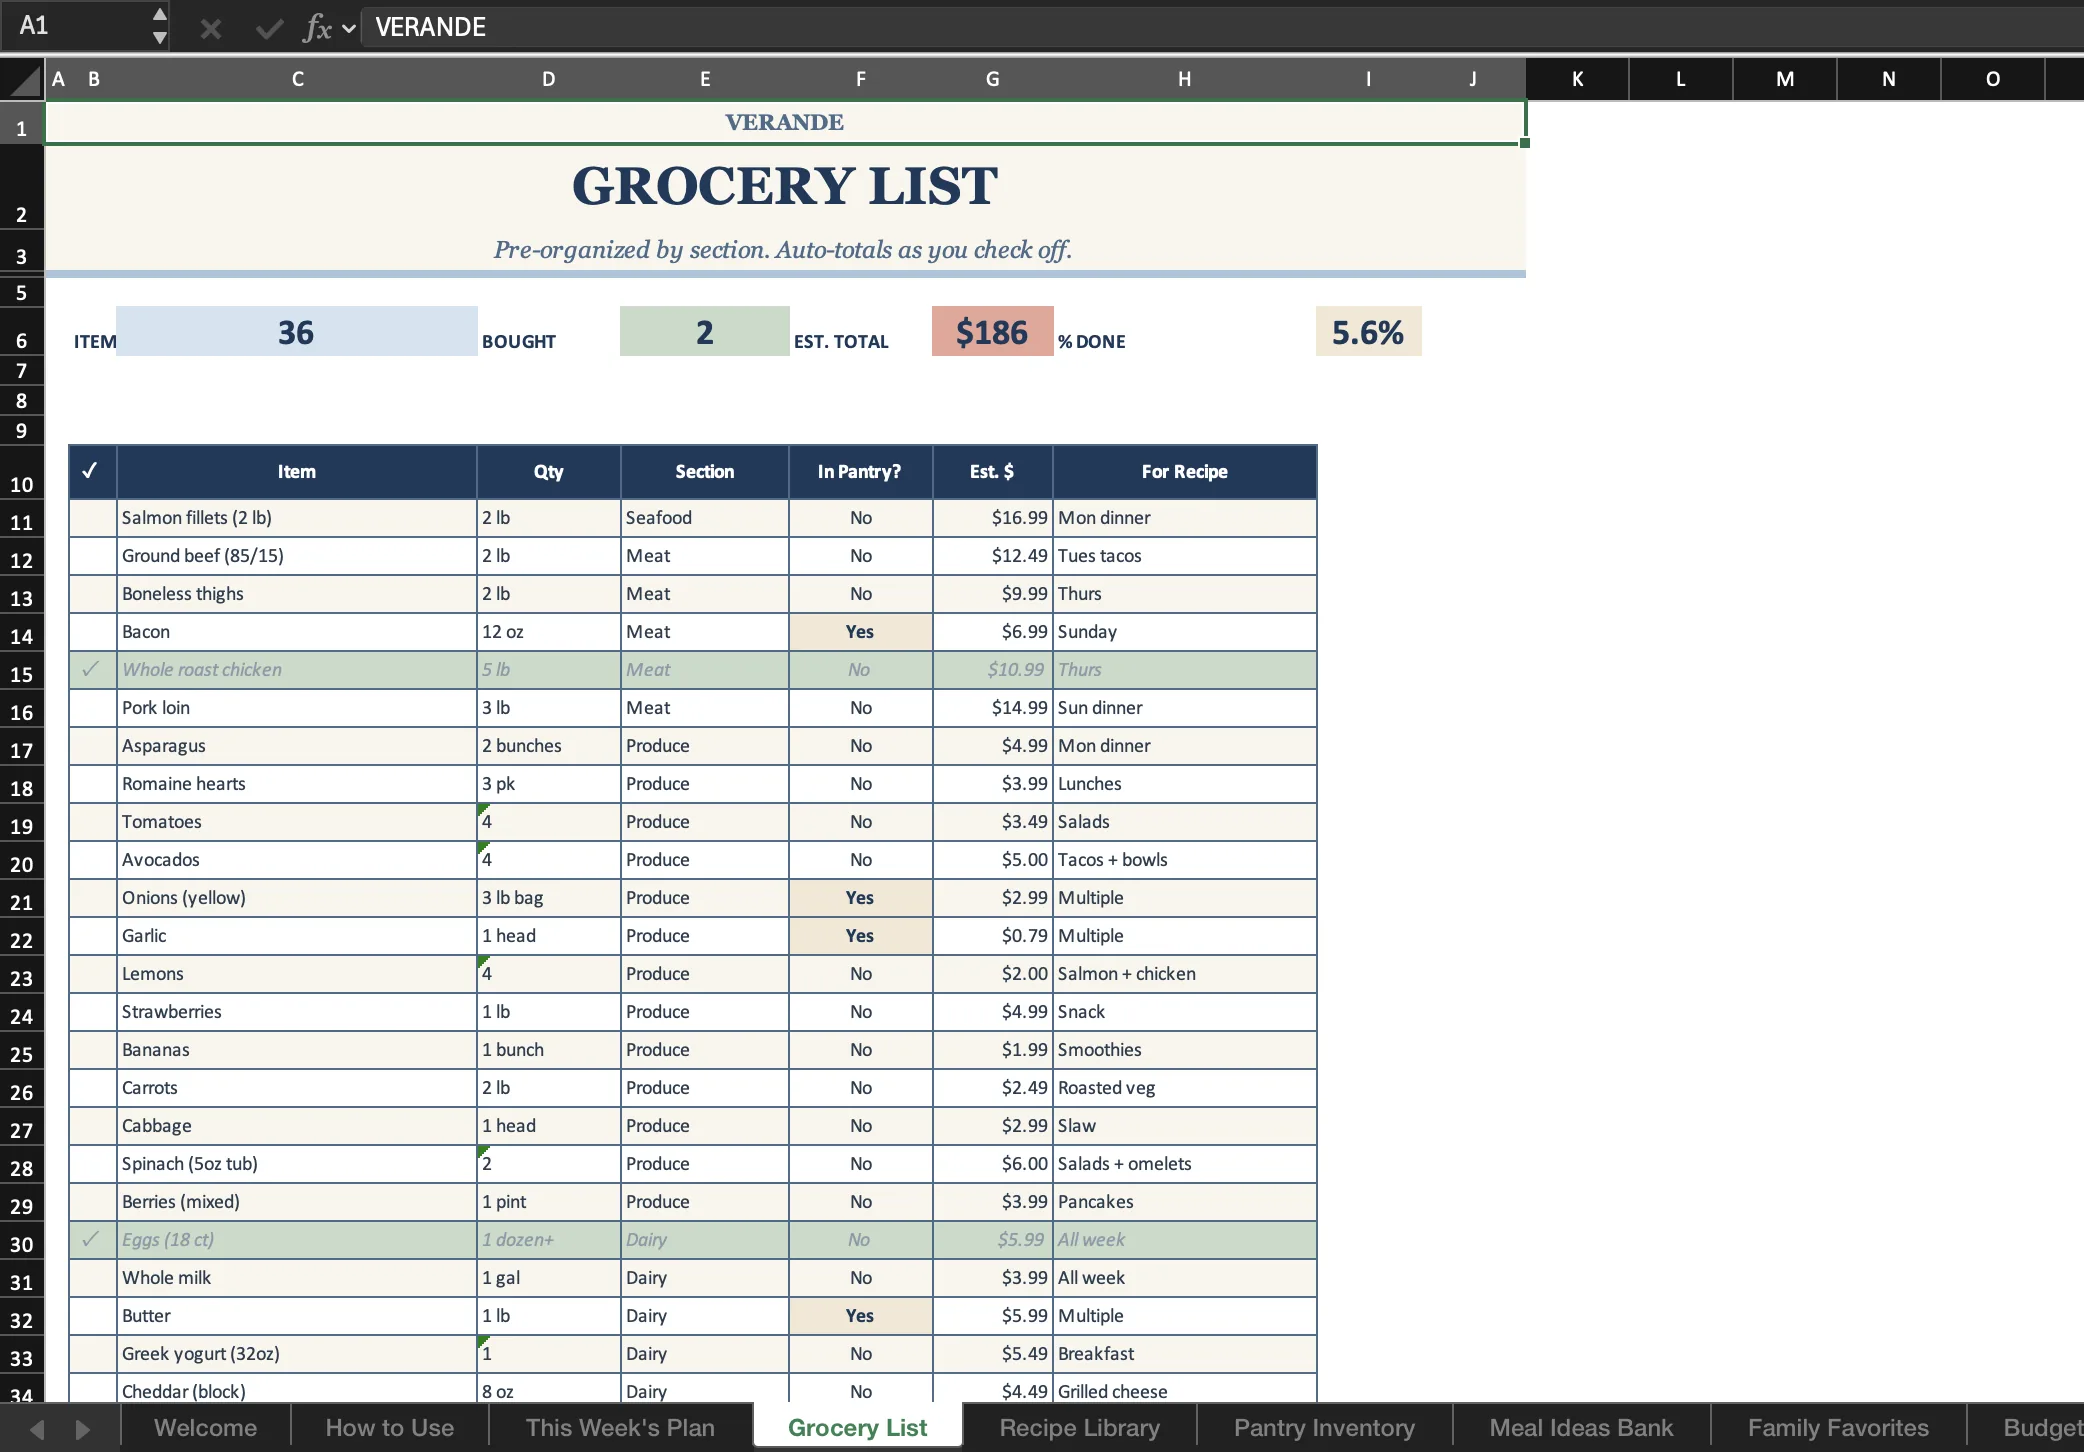
Task: Click the Name Box stepper down arrow
Action: pyautogui.click(x=159, y=38)
